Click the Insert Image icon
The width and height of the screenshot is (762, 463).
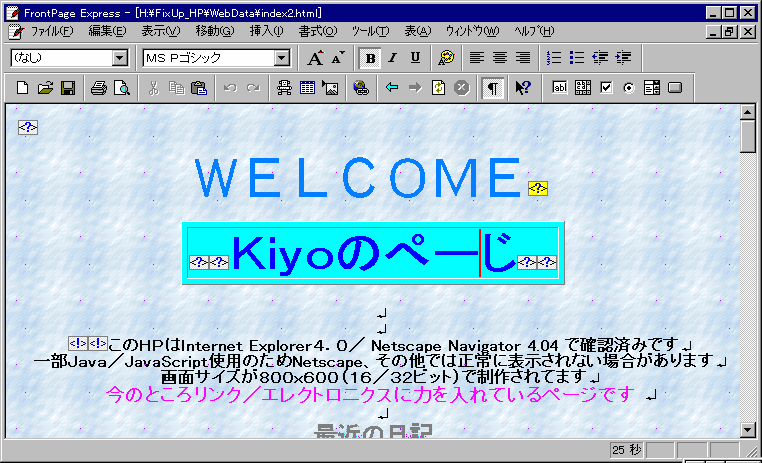tap(330, 88)
